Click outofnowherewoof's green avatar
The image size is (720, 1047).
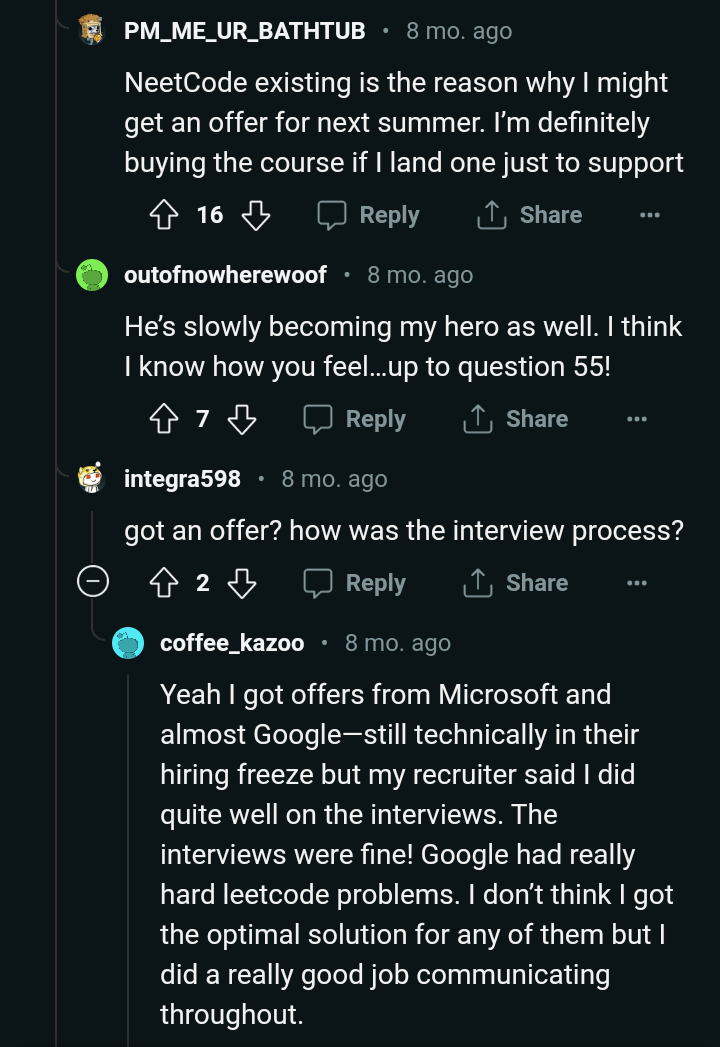[x=92, y=275]
